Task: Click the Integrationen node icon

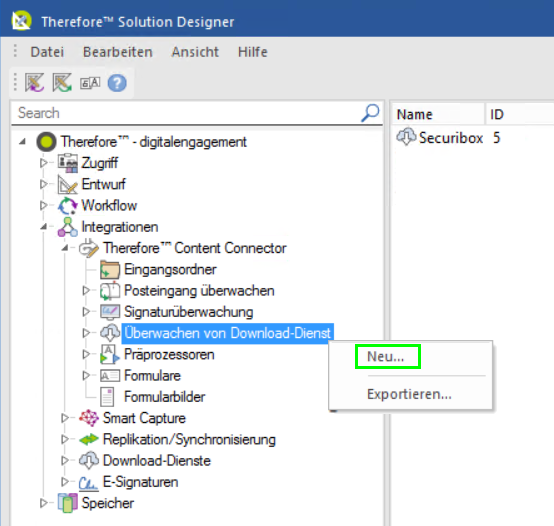Action: pos(67,227)
